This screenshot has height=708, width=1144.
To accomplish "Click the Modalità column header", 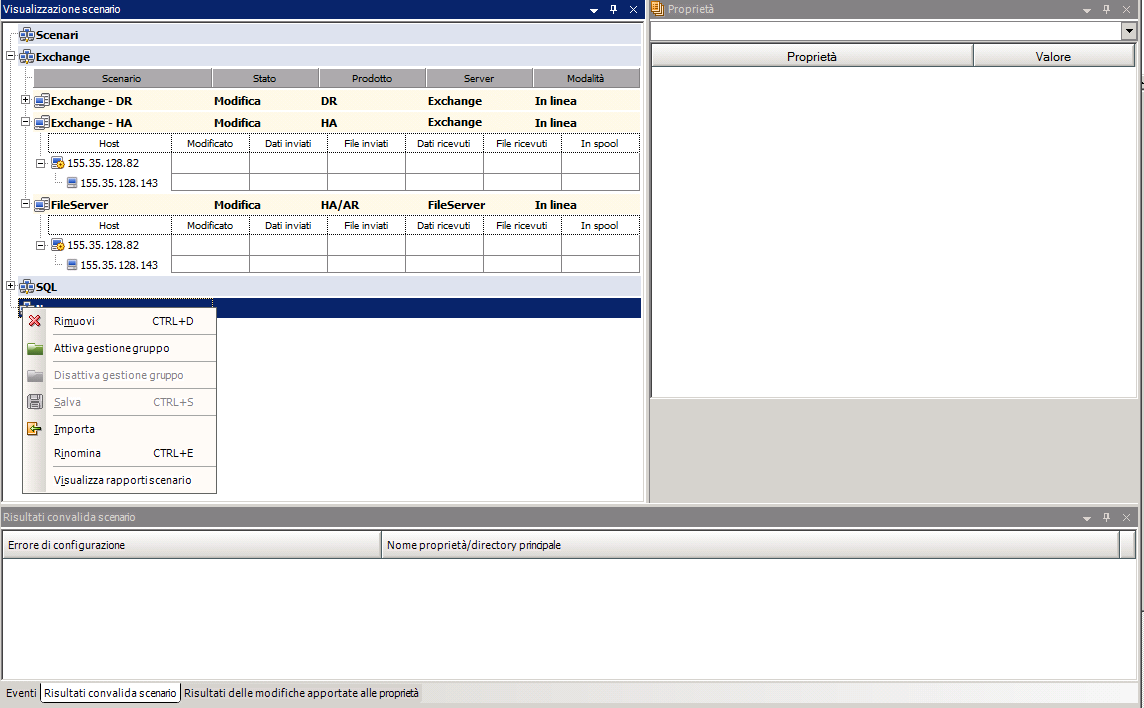I will pos(586,78).
